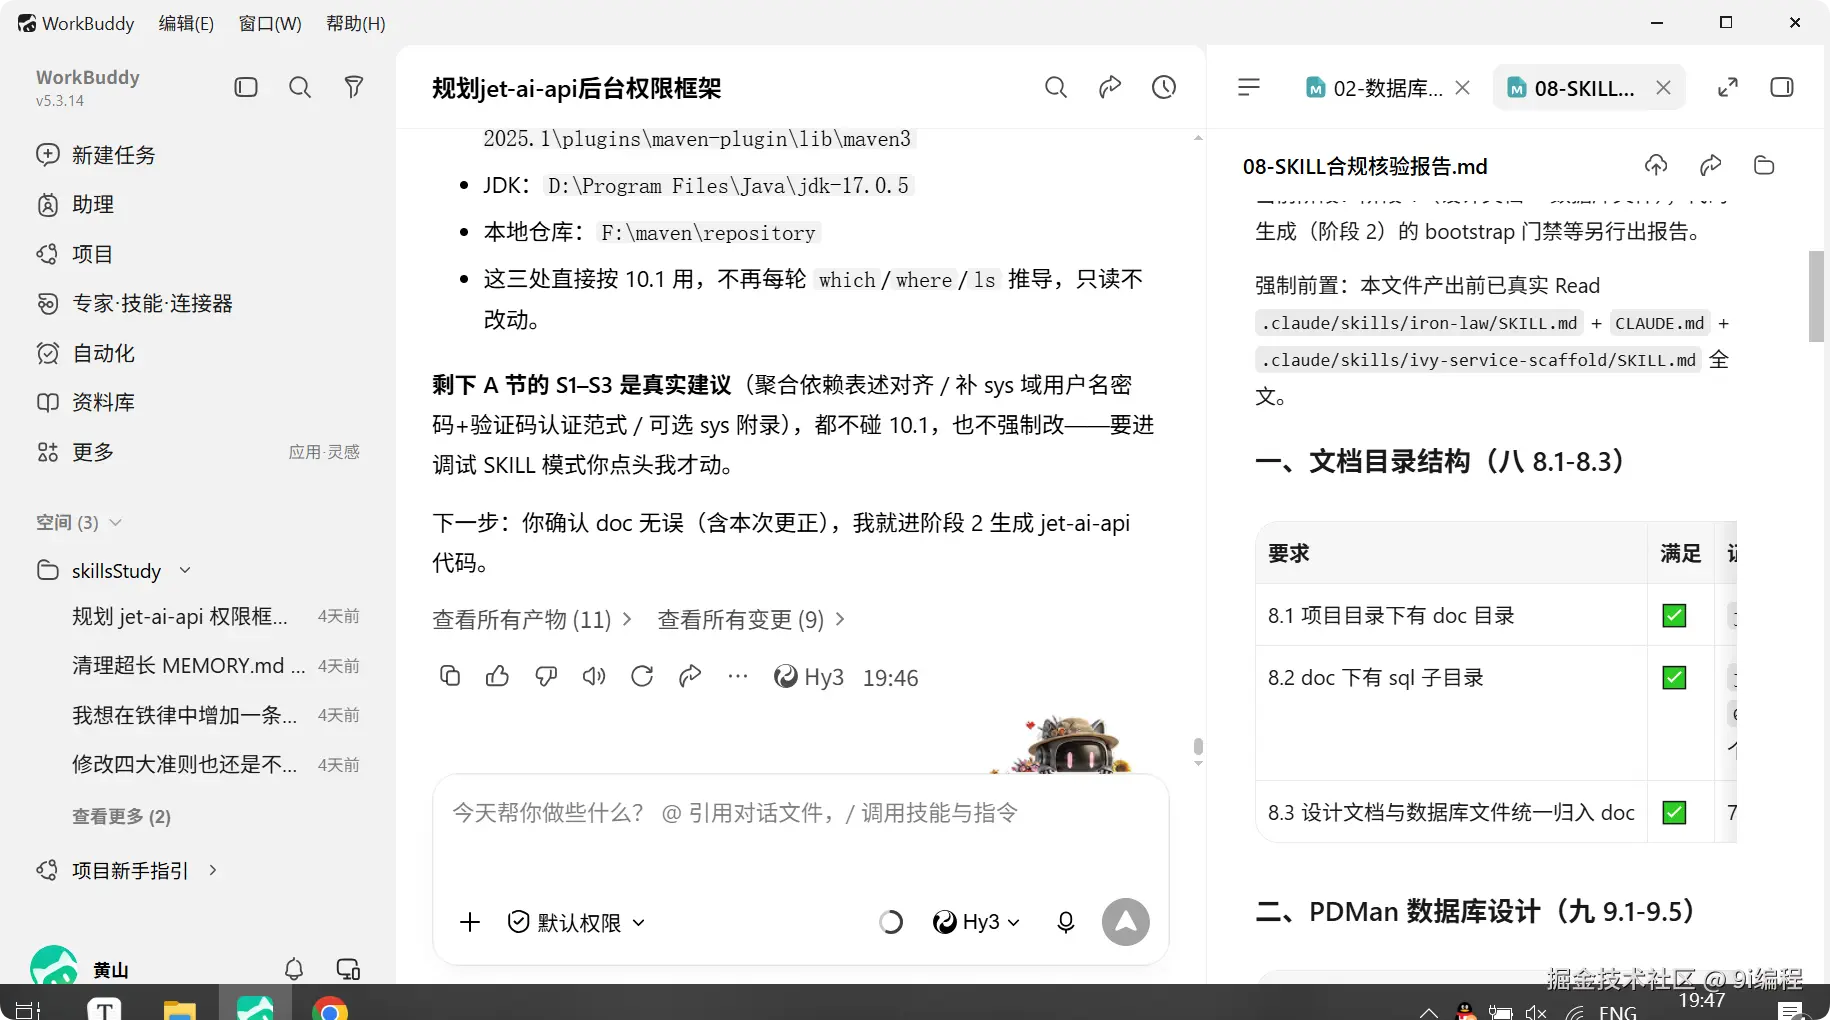Toggle checkbox for 8.2 doc 下有 sql 子目录

click(x=1674, y=678)
